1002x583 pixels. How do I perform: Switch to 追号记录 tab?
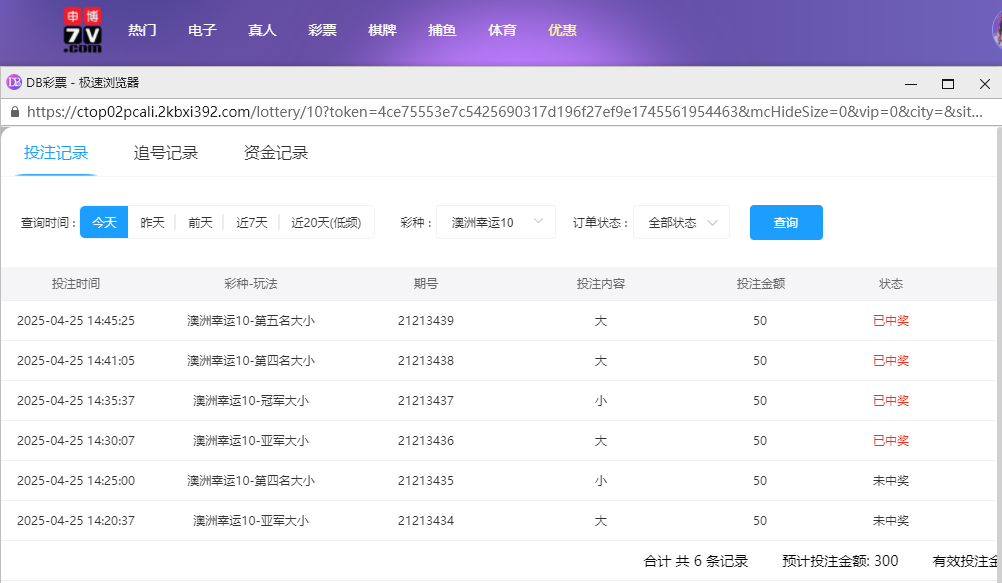tap(166, 153)
